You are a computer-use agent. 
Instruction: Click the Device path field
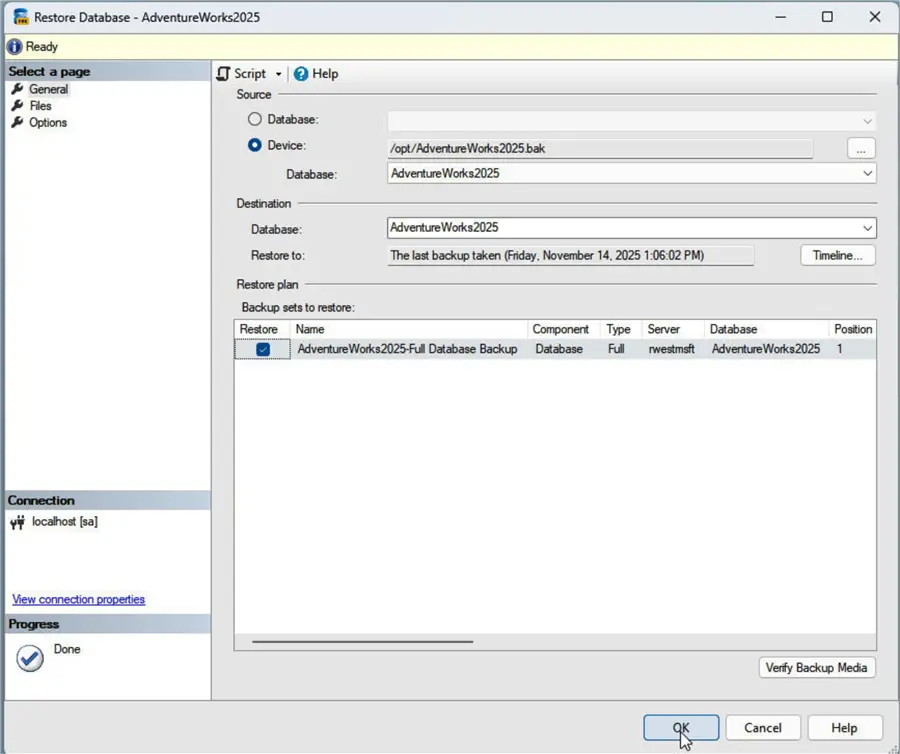tap(600, 149)
